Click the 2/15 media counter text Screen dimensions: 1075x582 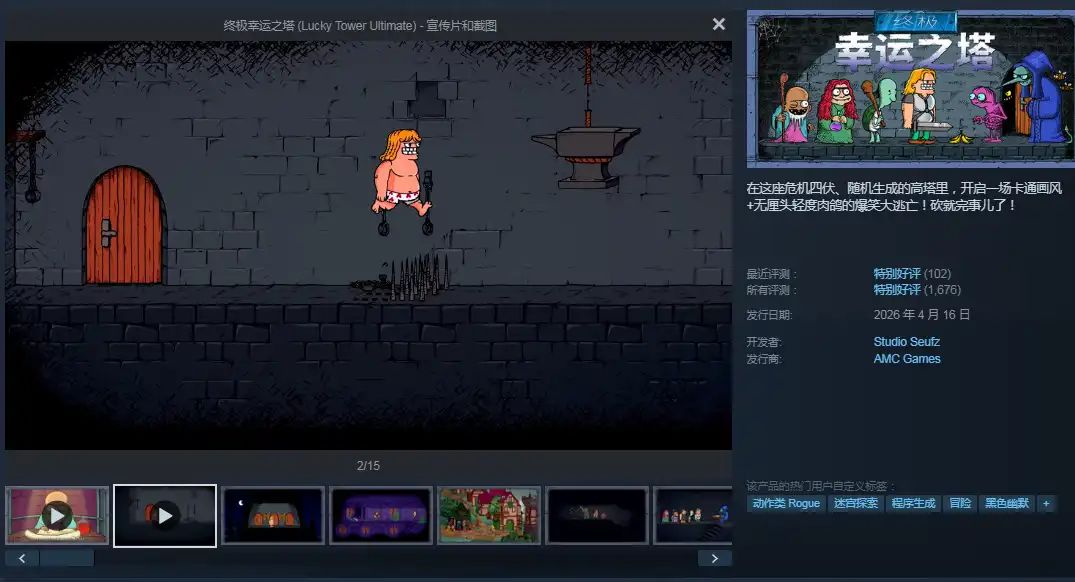[368, 465]
